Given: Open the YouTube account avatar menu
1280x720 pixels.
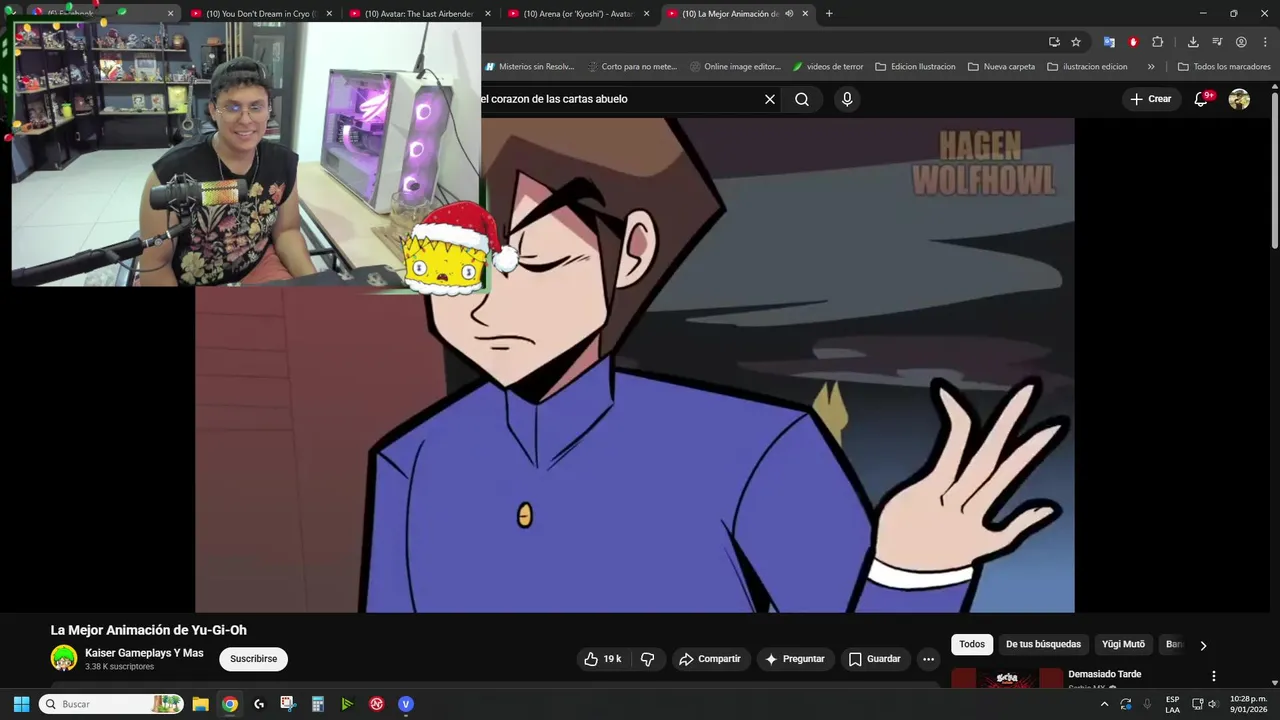Looking at the screenshot, I should (1239, 99).
